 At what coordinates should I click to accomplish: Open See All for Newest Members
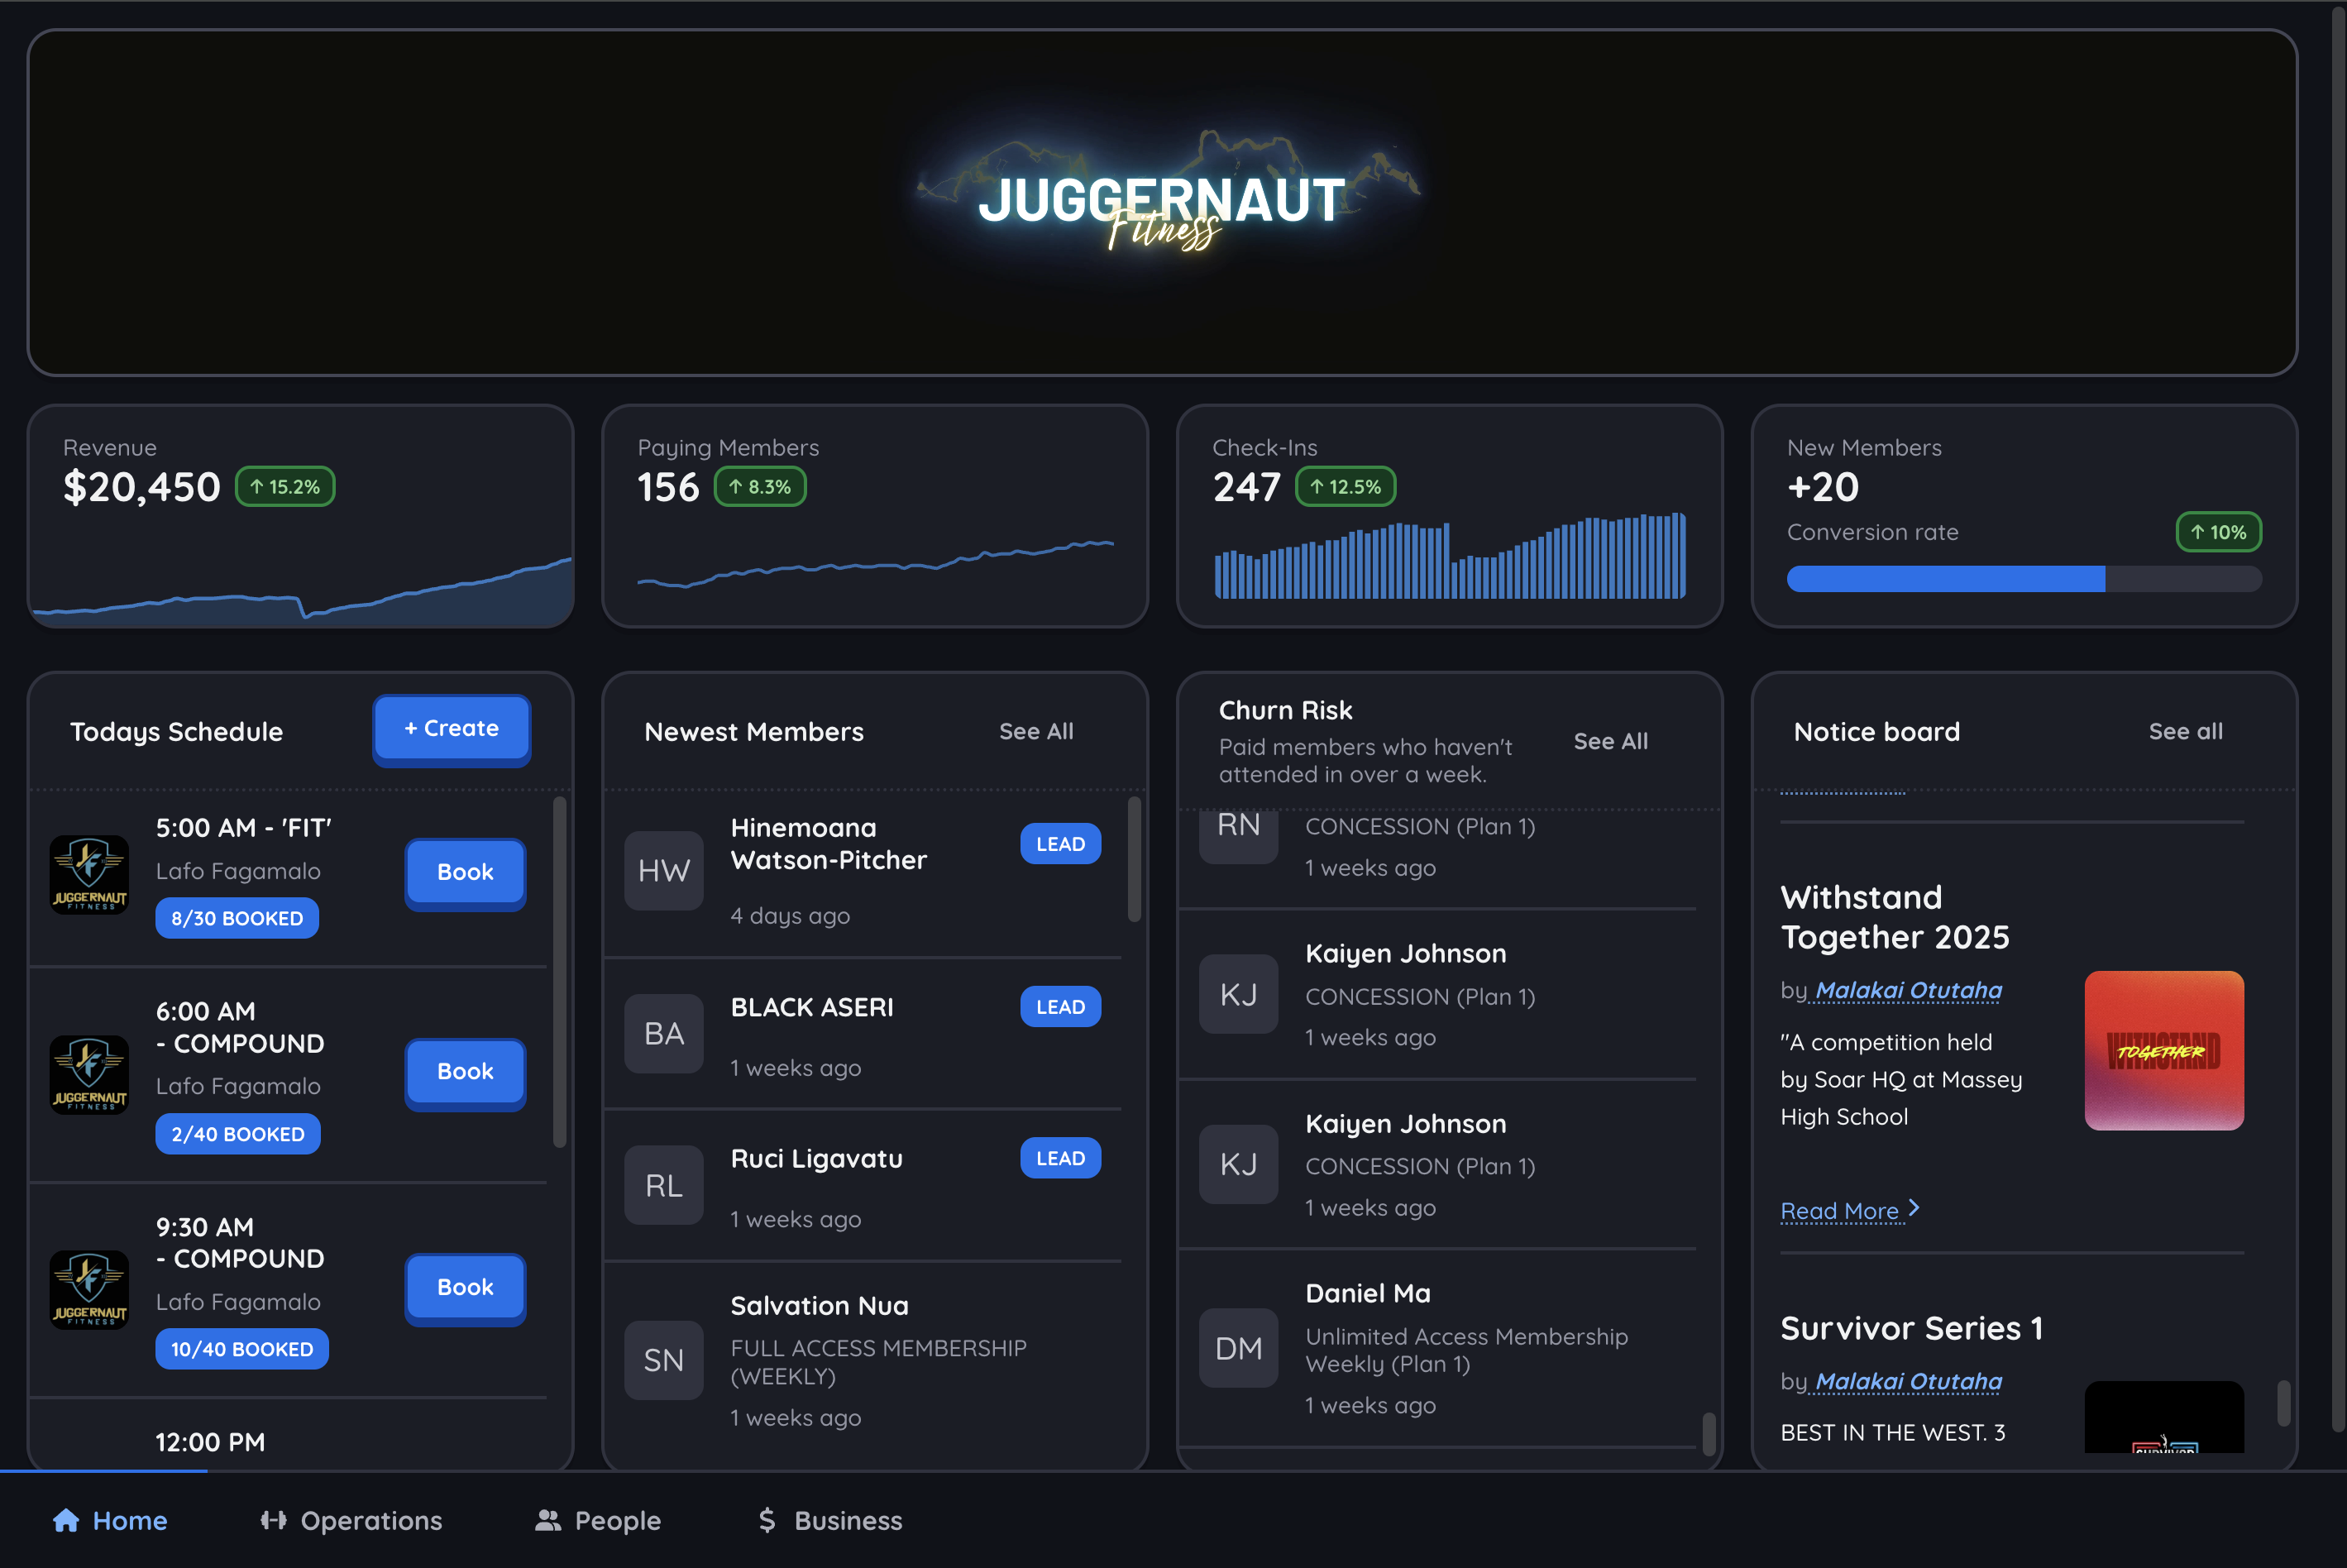[x=1036, y=731]
